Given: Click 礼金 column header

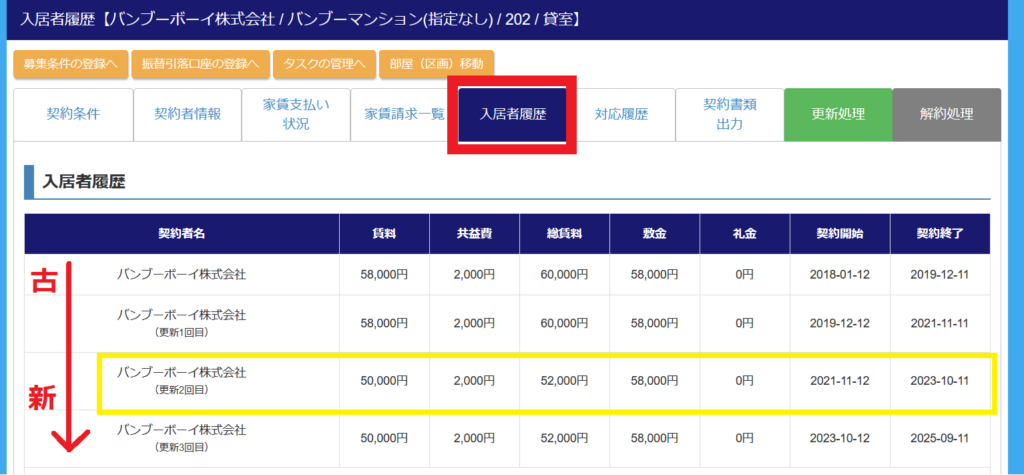Looking at the screenshot, I should click(x=744, y=234).
